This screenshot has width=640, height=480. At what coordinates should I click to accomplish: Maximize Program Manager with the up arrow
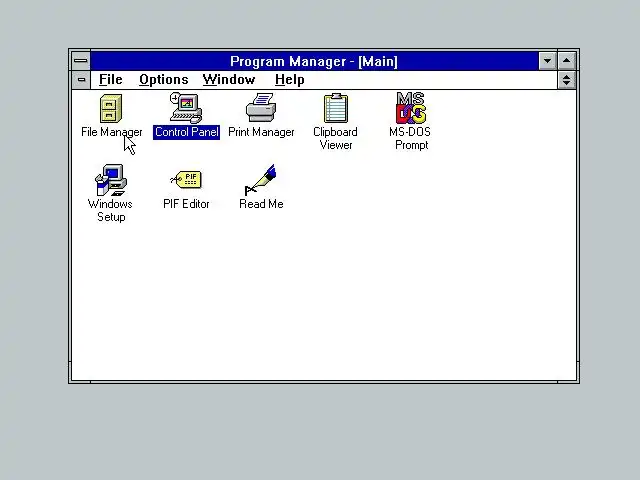[x=567, y=61]
